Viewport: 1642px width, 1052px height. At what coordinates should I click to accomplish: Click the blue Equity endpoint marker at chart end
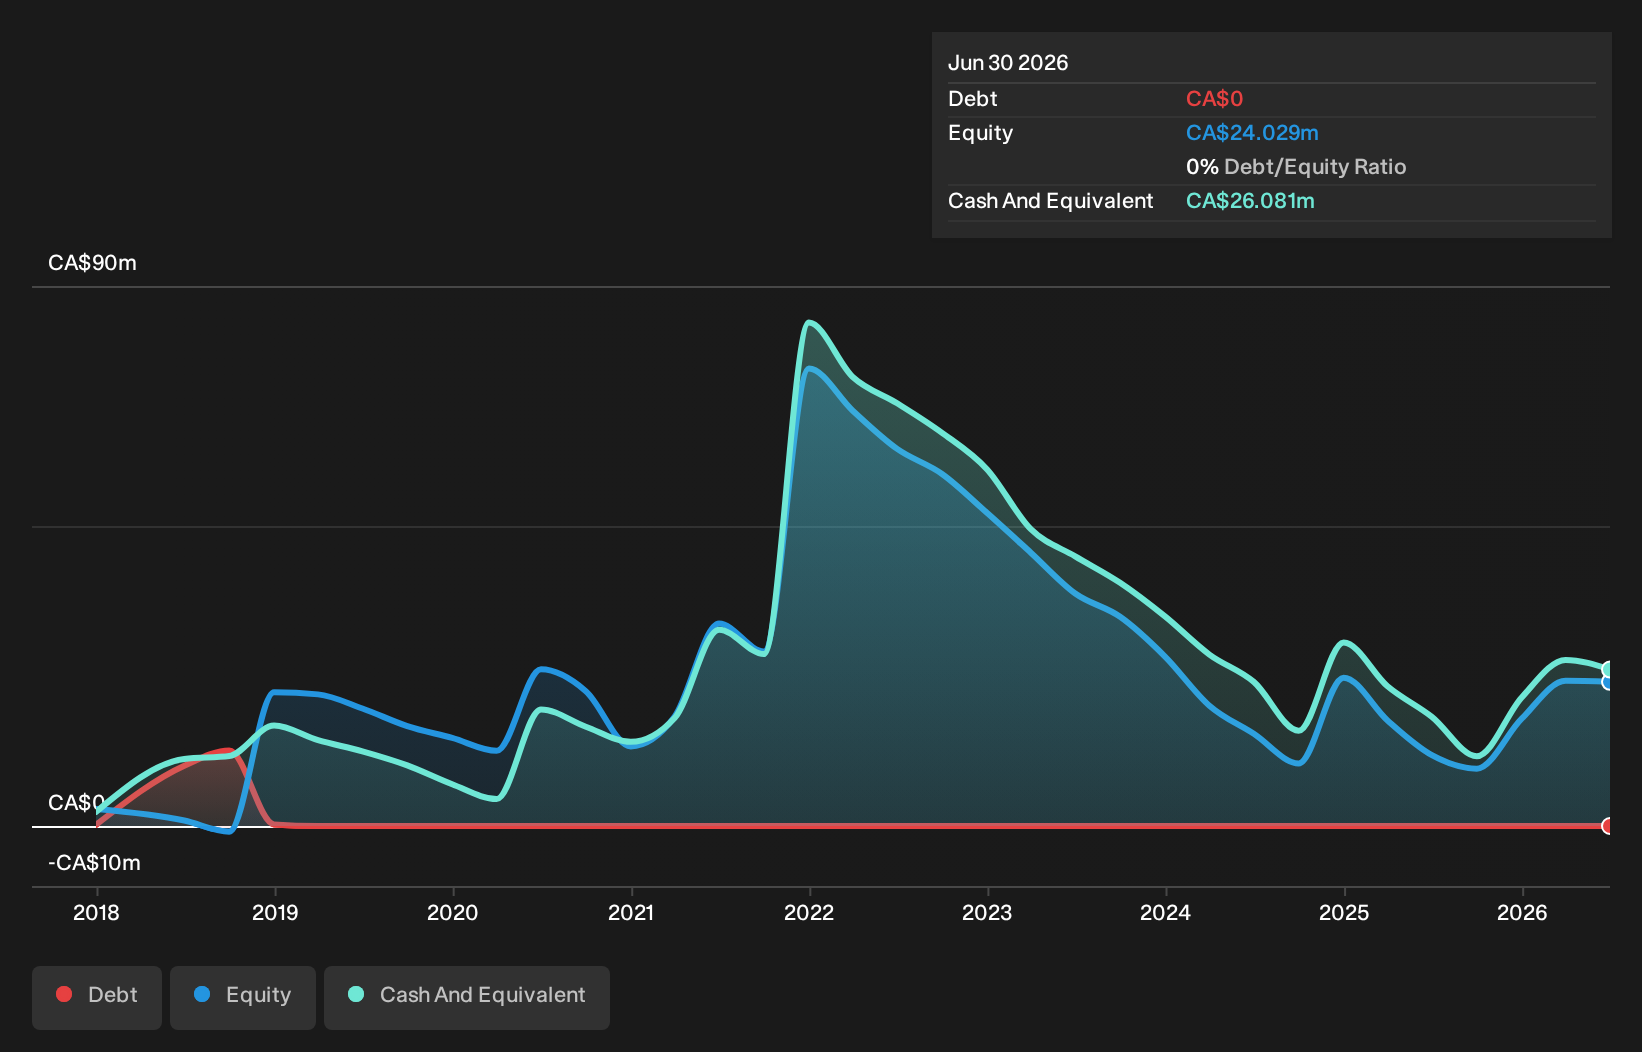pyautogui.click(x=1607, y=682)
